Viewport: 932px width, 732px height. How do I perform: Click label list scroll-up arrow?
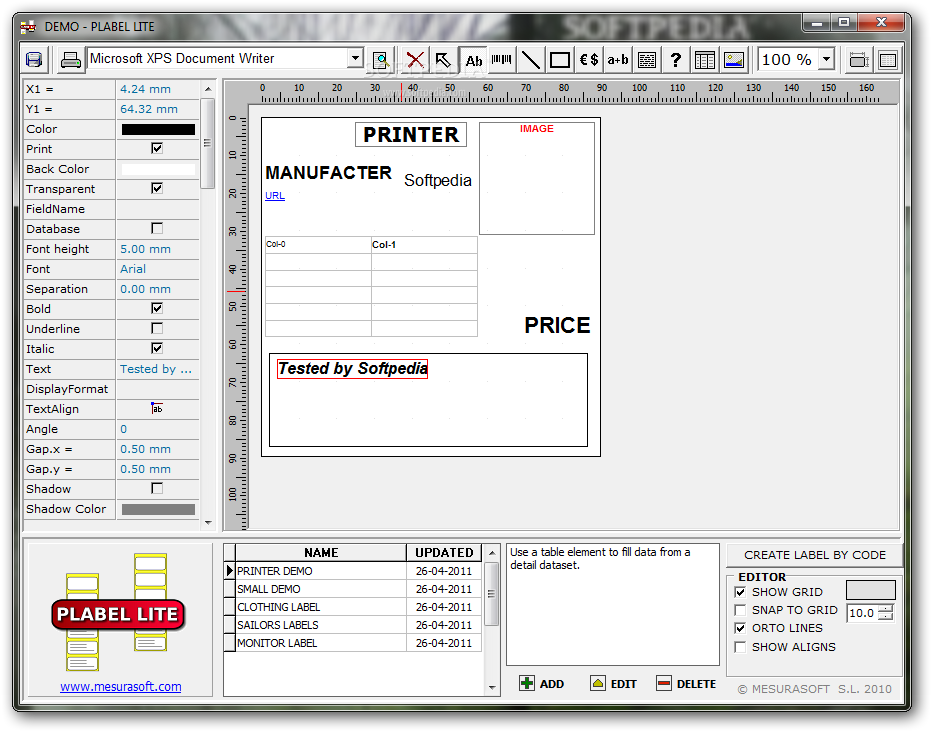(x=492, y=553)
